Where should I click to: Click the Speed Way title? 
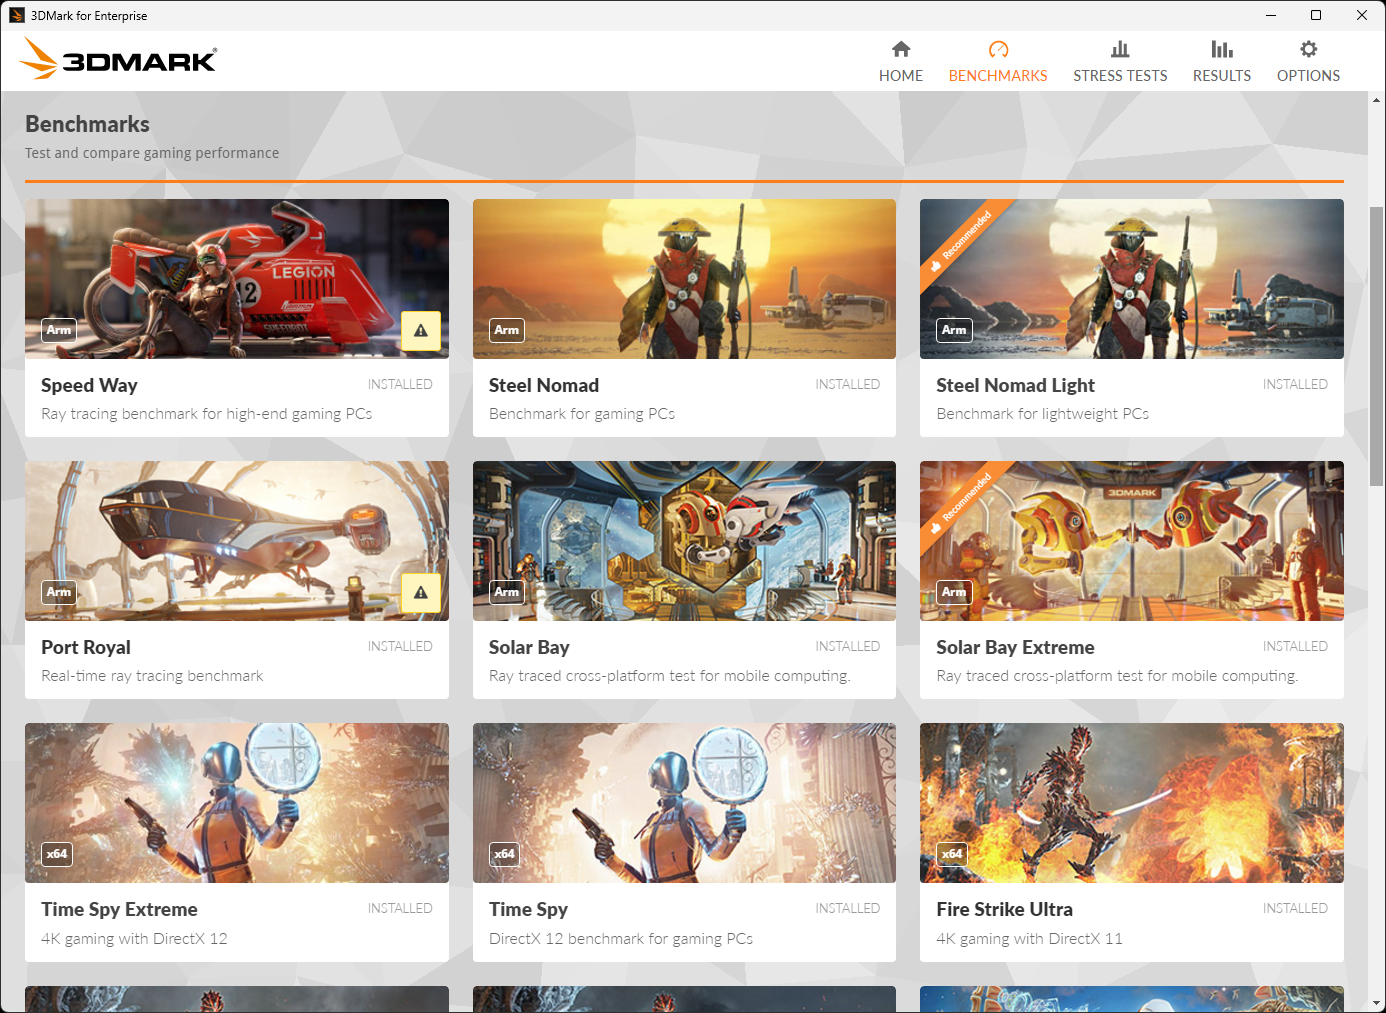pyautogui.click(x=89, y=386)
